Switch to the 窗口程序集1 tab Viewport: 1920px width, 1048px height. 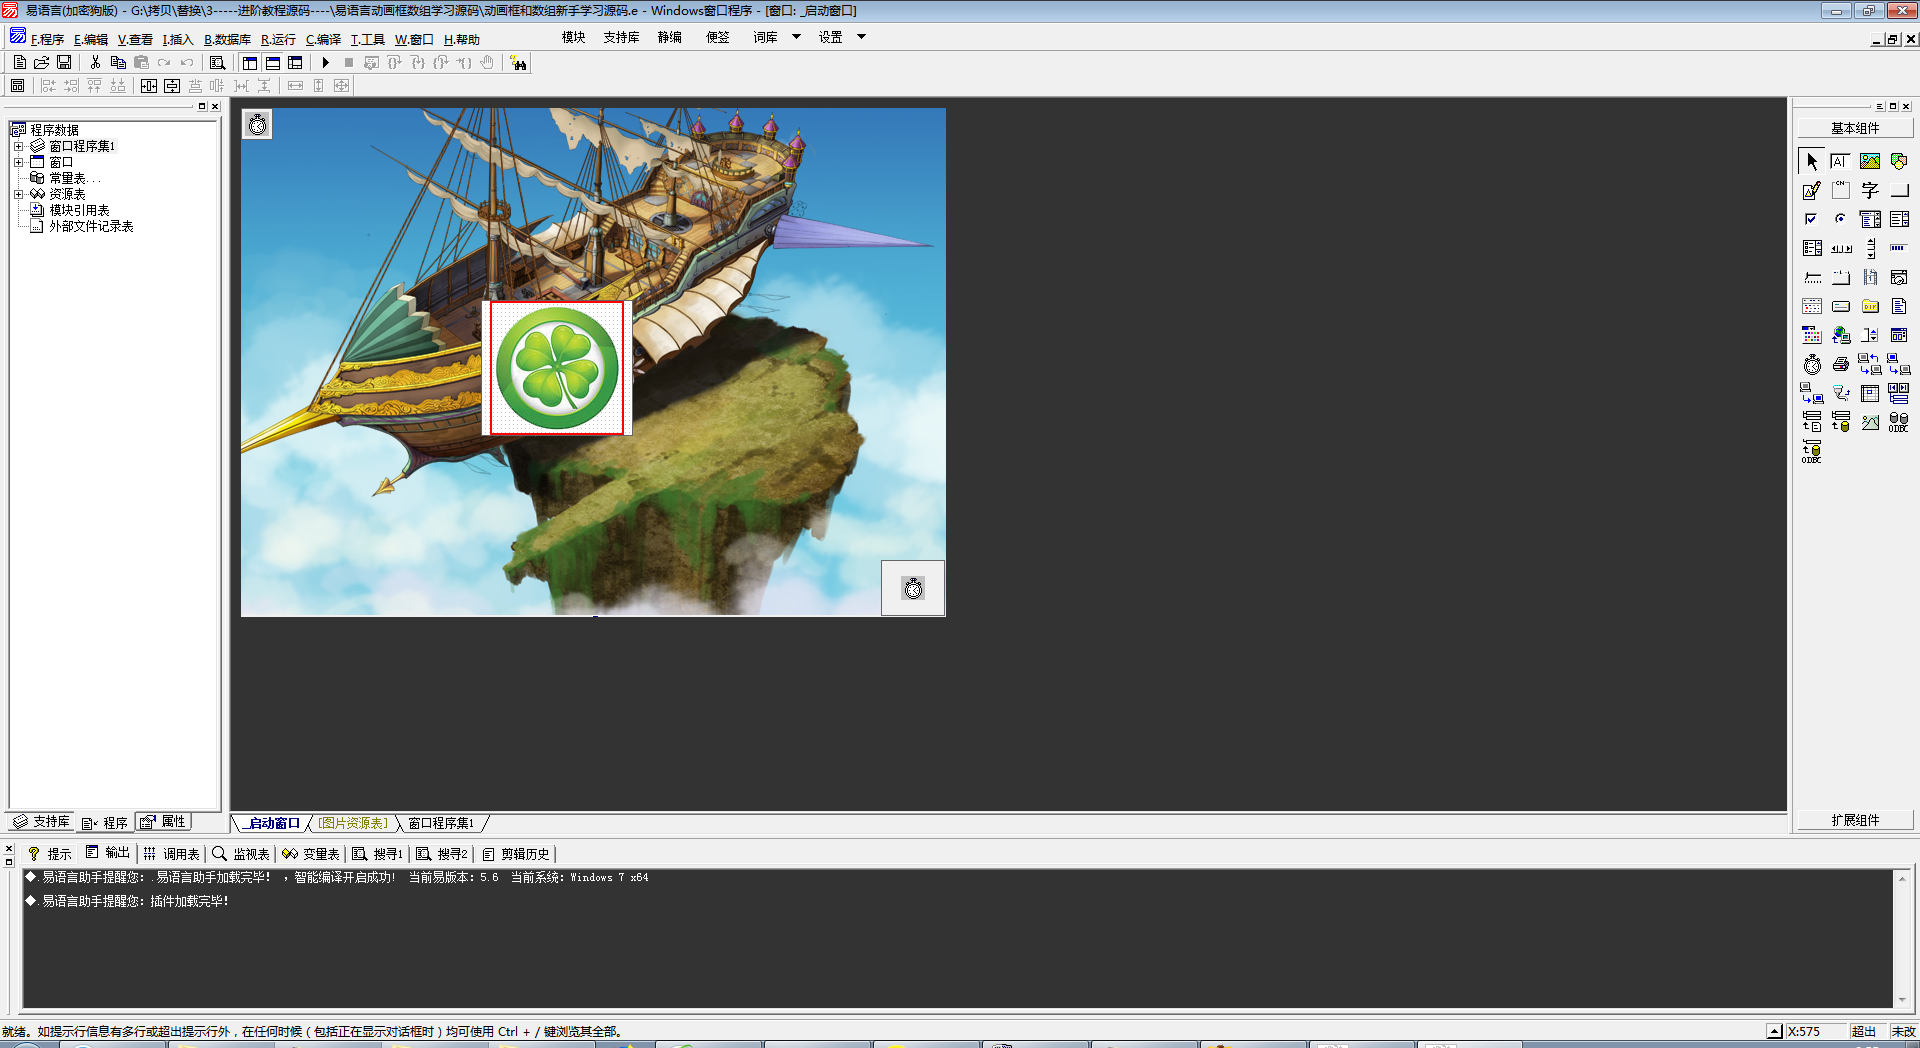click(x=441, y=823)
